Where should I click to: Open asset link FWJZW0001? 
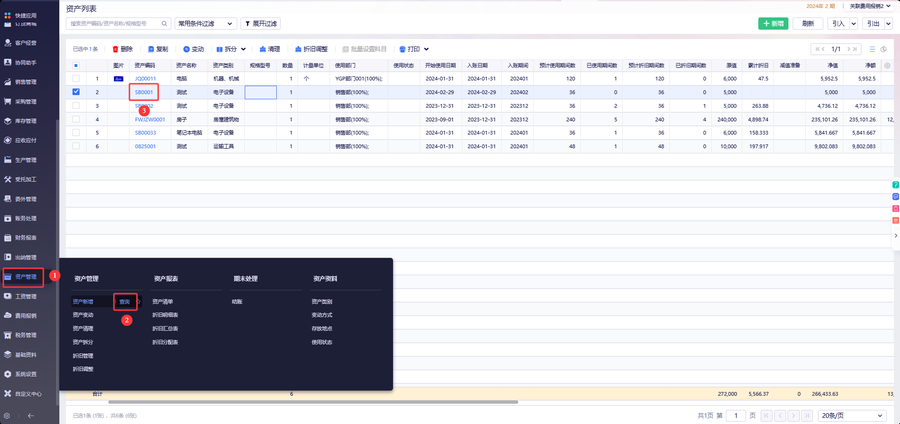150,119
